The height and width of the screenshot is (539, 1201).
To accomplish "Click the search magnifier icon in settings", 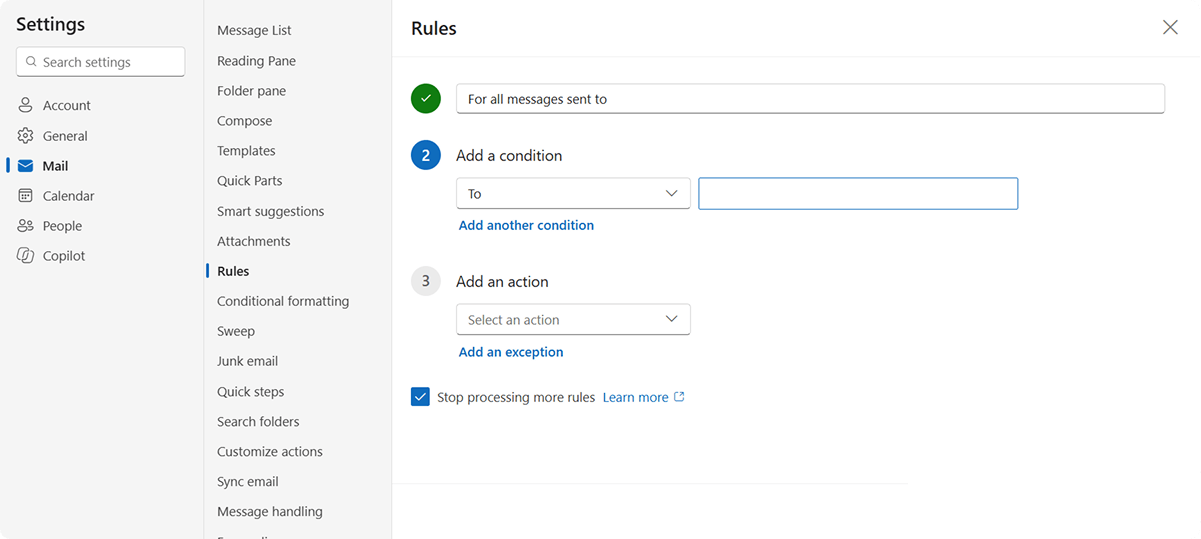I will (32, 62).
